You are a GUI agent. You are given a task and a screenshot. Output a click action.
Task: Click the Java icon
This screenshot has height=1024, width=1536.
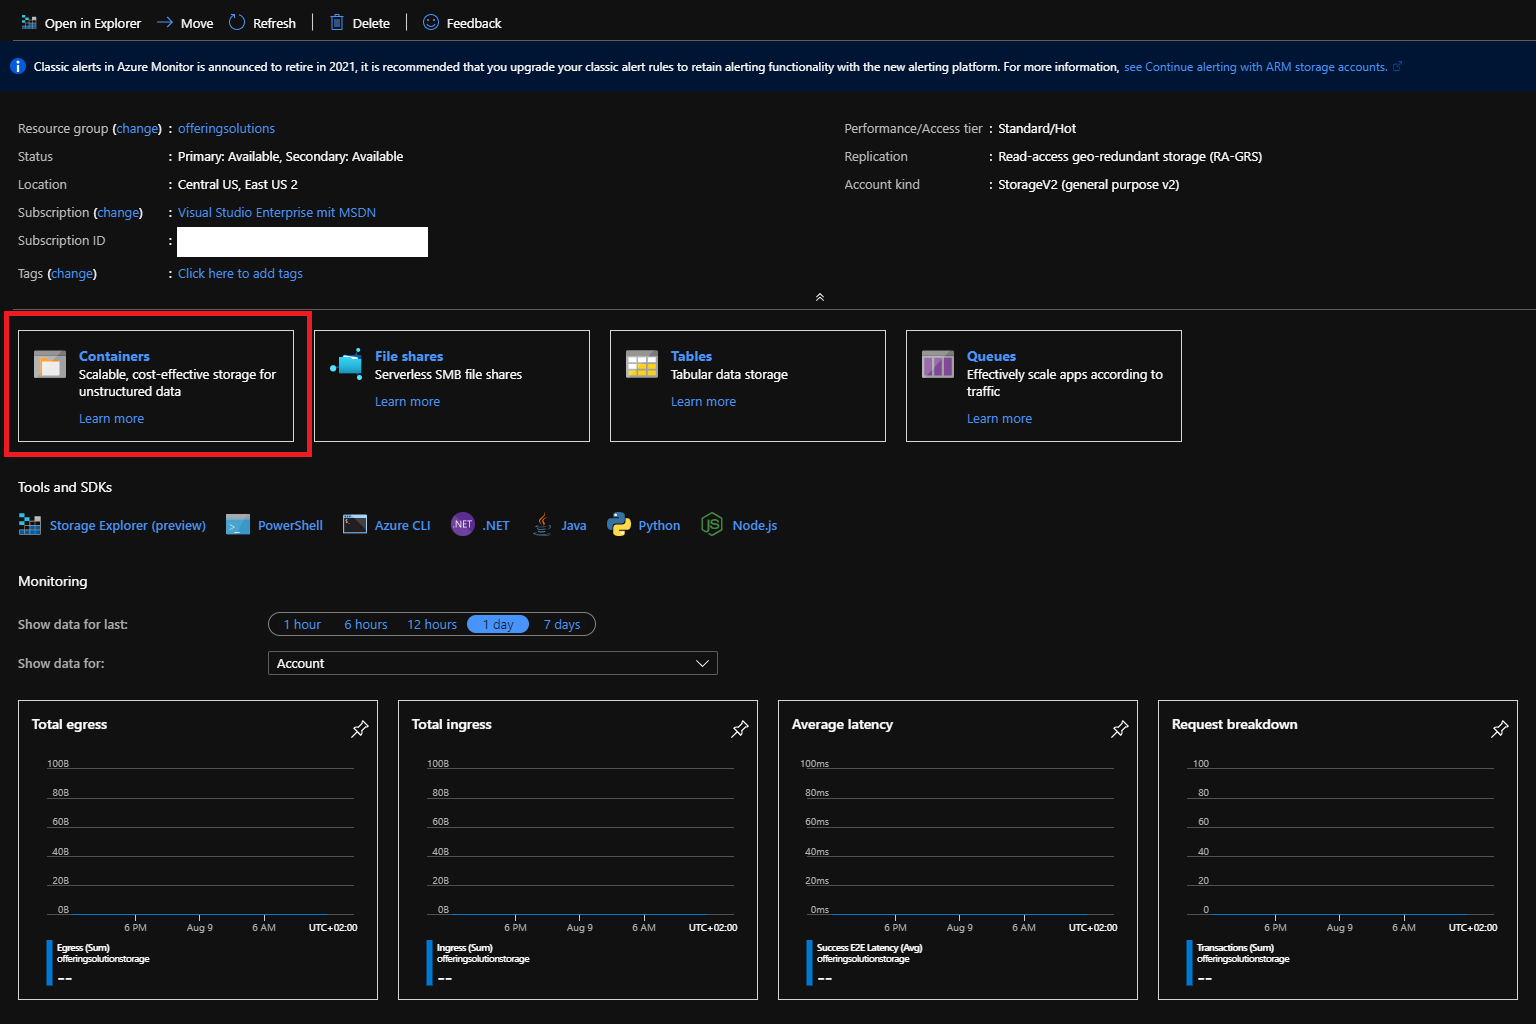(x=542, y=524)
